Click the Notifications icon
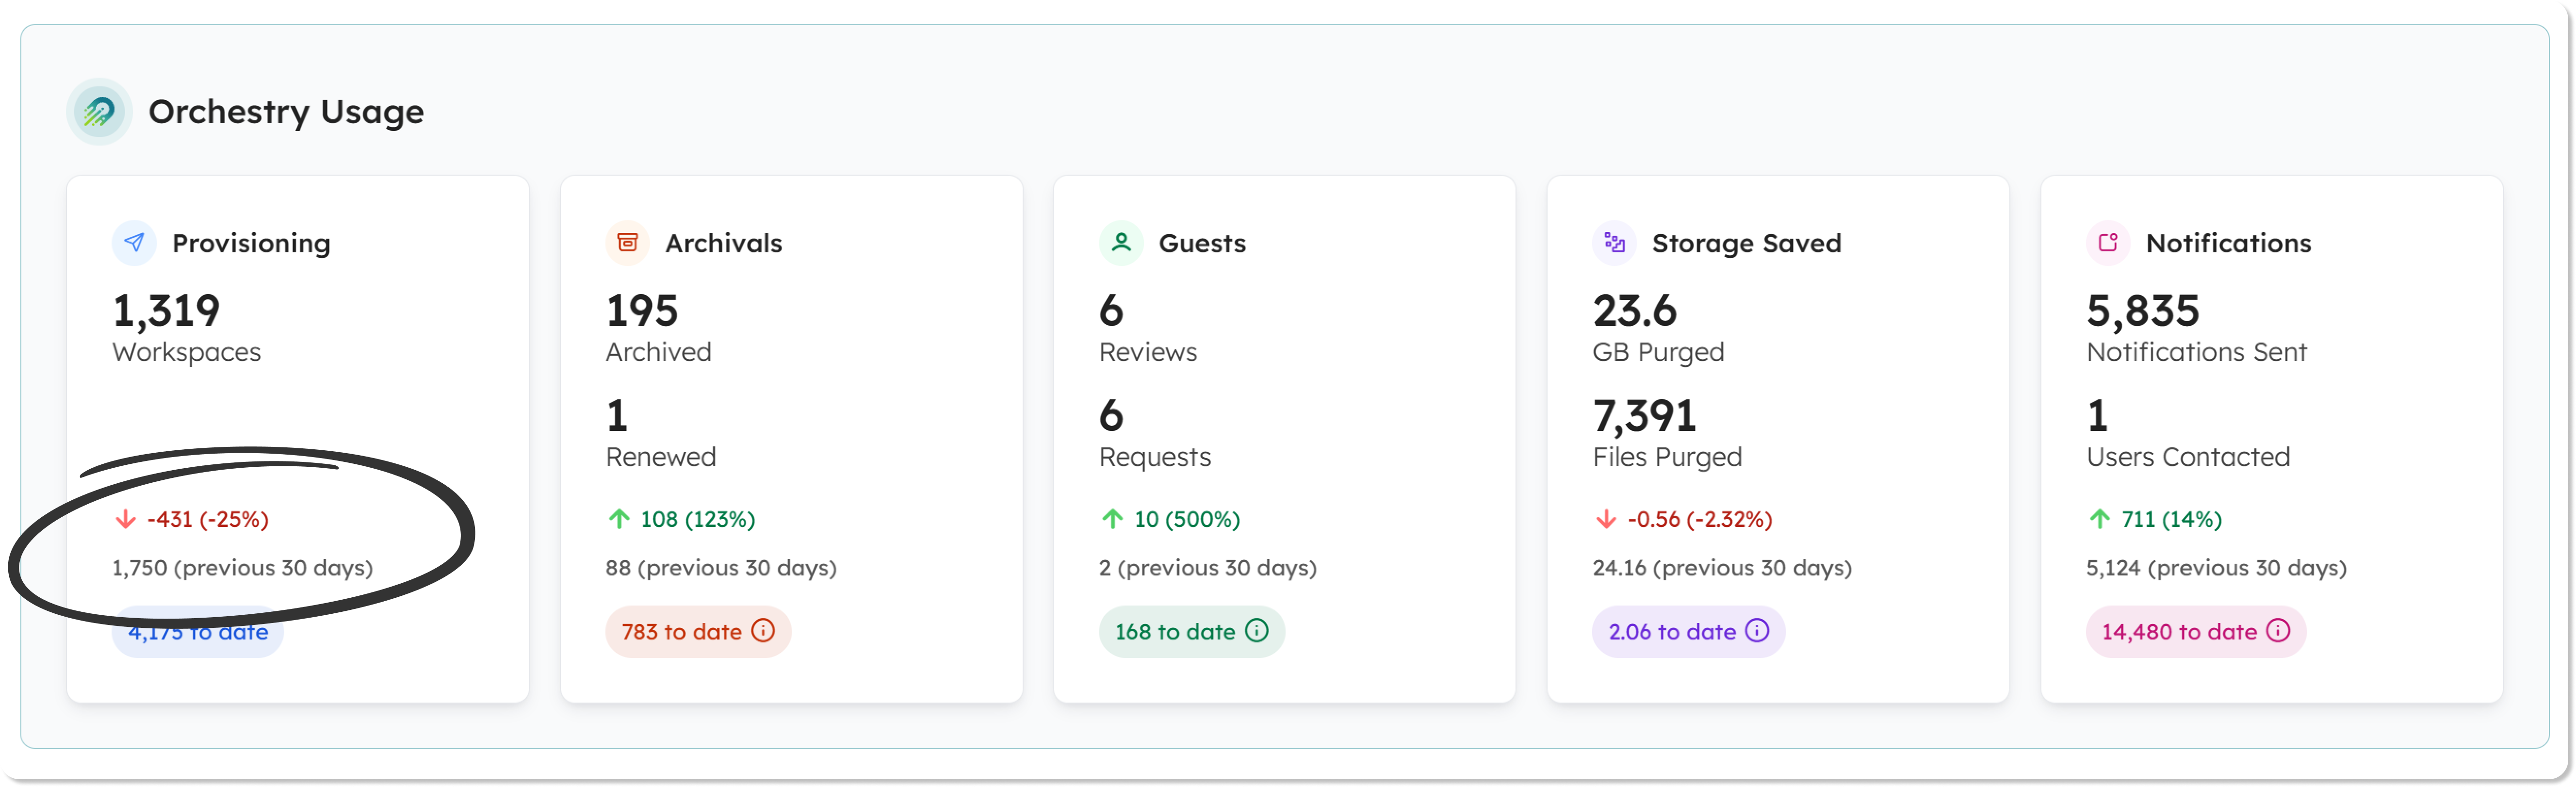This screenshot has height=787, width=2576. [x=2108, y=242]
